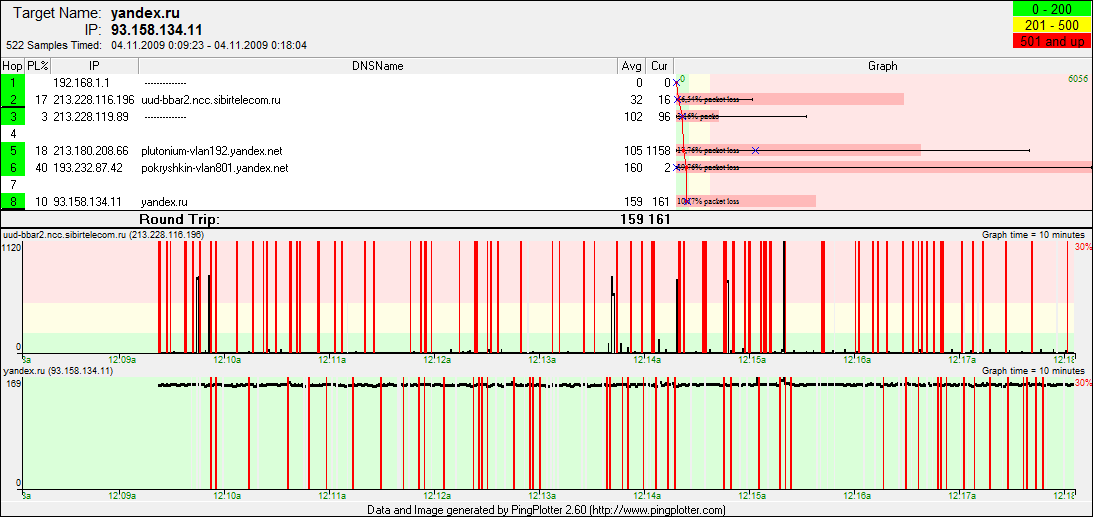Click the yandex.ru timeline graph title
1093x517 pixels.
pyautogui.click(x=58, y=371)
